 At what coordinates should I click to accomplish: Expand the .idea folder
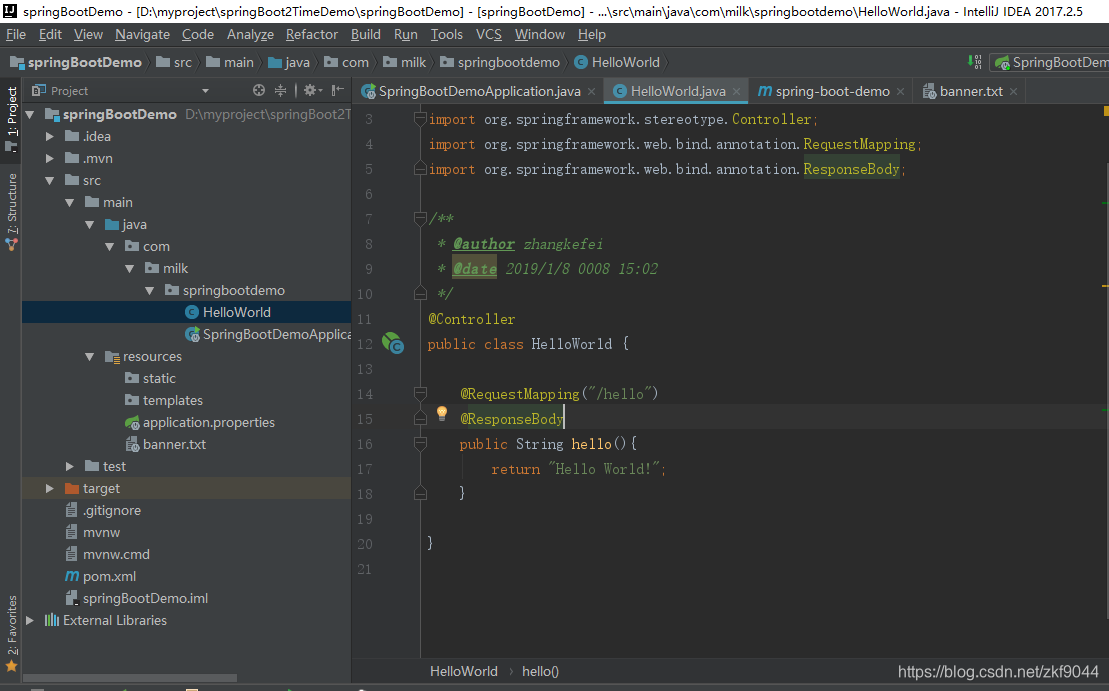point(50,136)
